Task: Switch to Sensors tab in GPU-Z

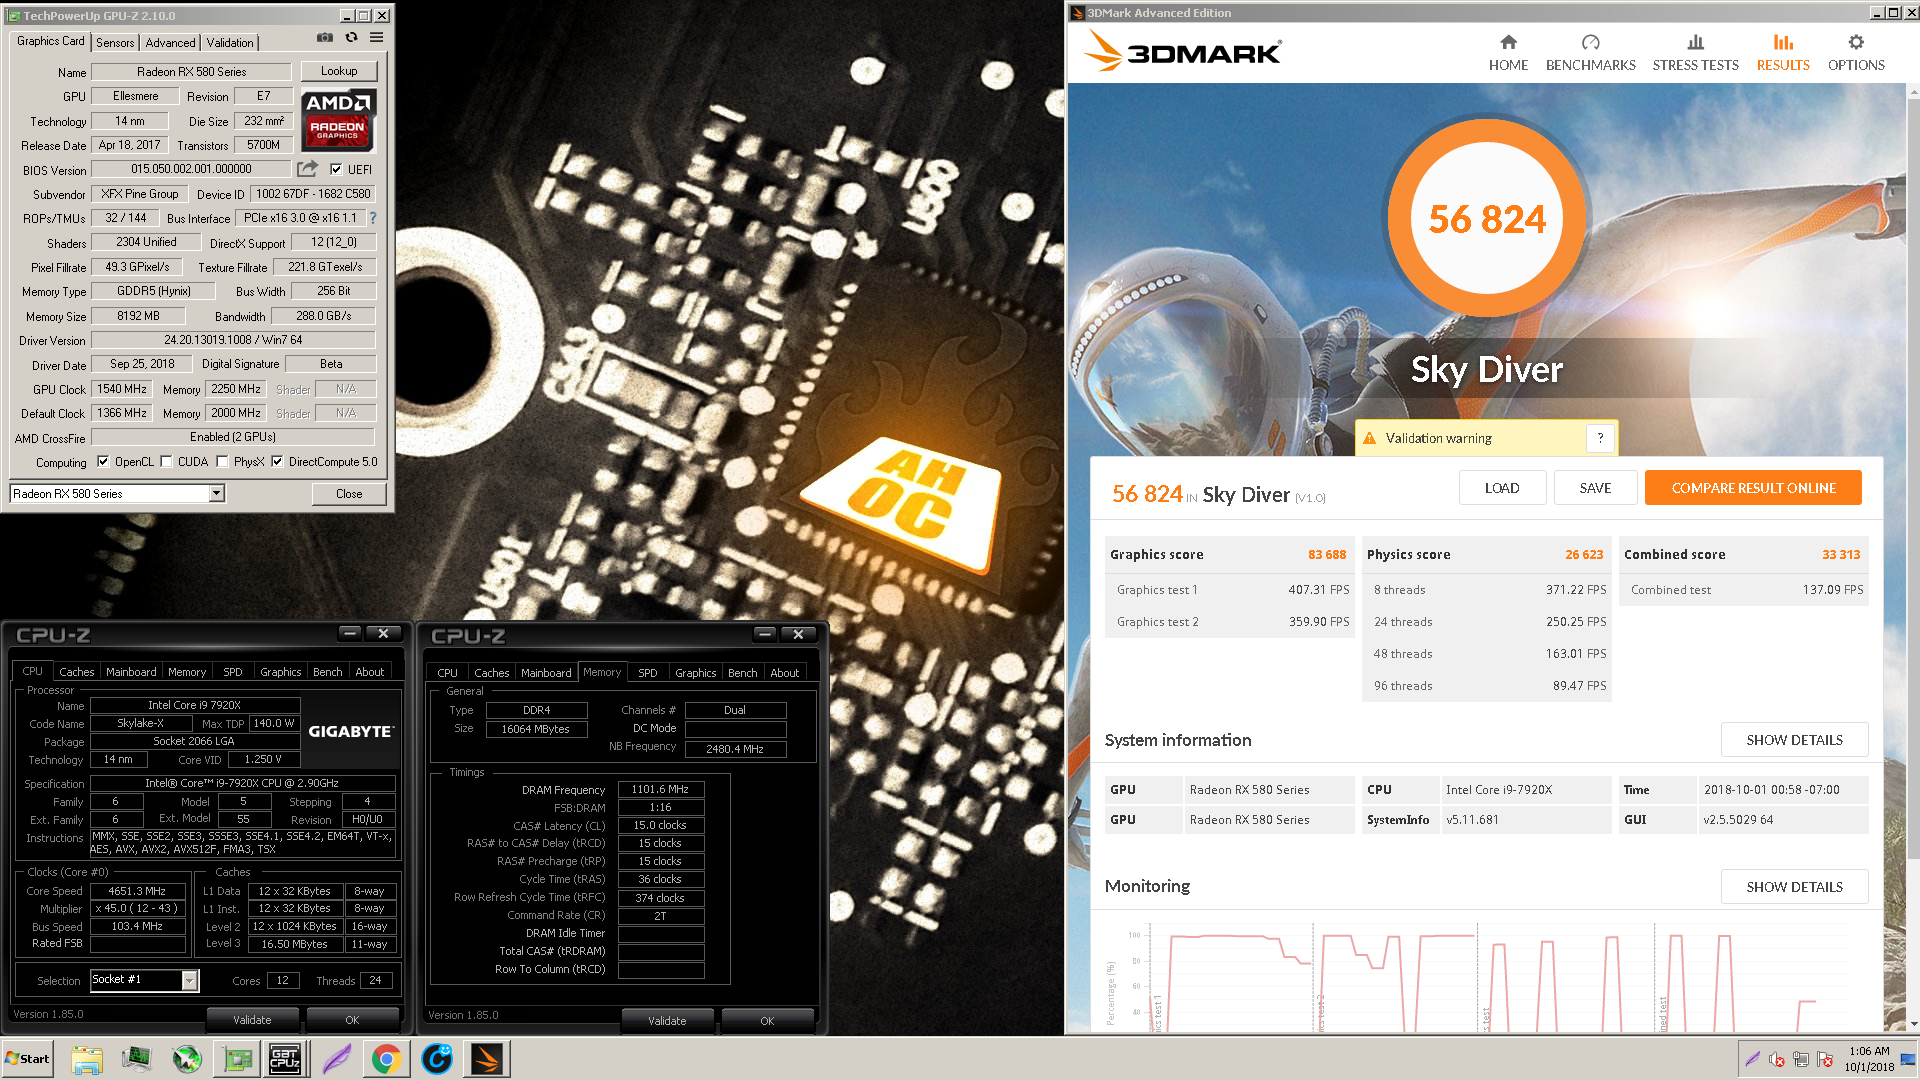Action: [x=115, y=43]
